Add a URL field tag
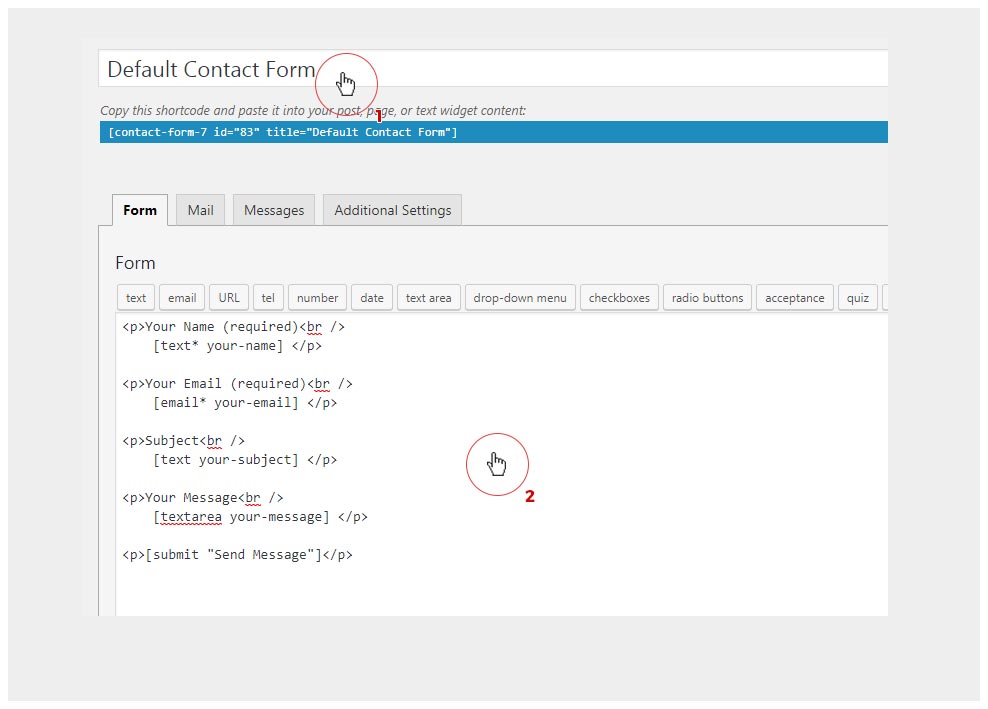 (229, 298)
